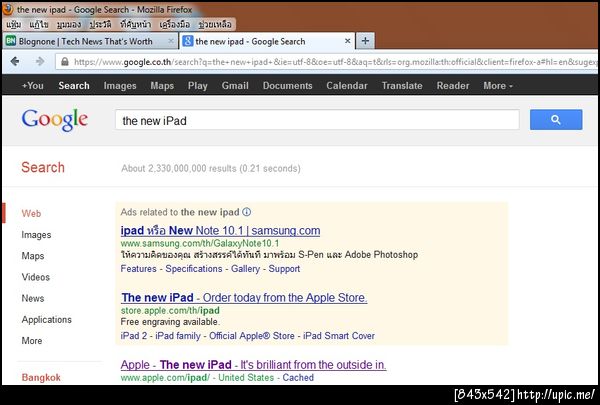This screenshot has height=405, width=600.
Task: Open Images in the black Google bar
Action: point(120,85)
